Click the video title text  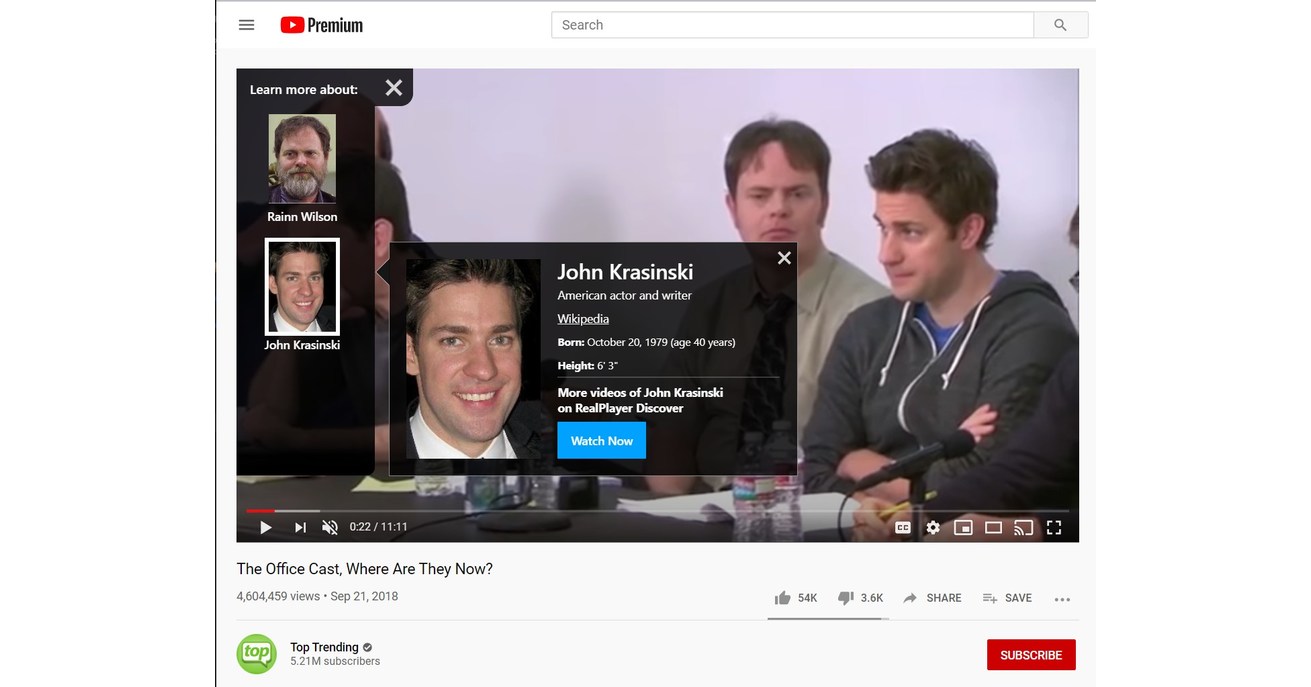click(x=364, y=569)
